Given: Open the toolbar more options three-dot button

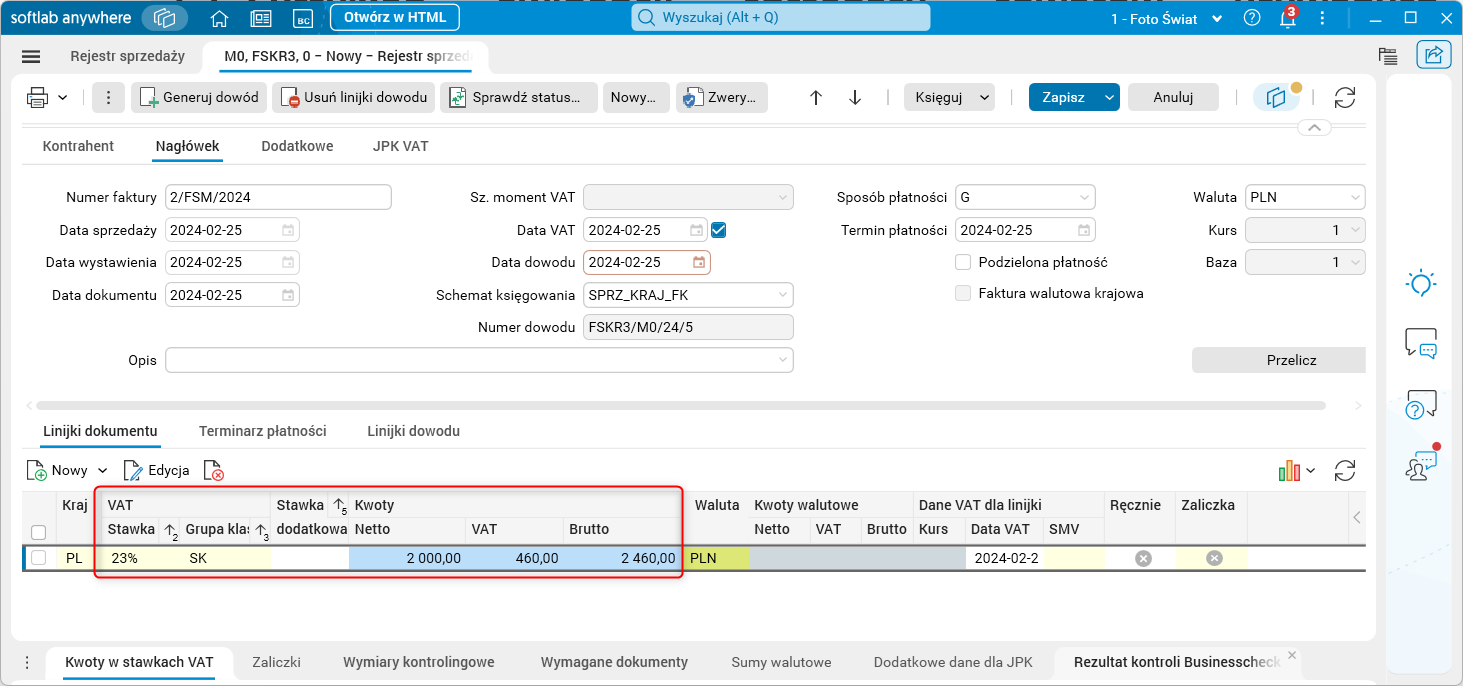Looking at the screenshot, I should tap(108, 97).
